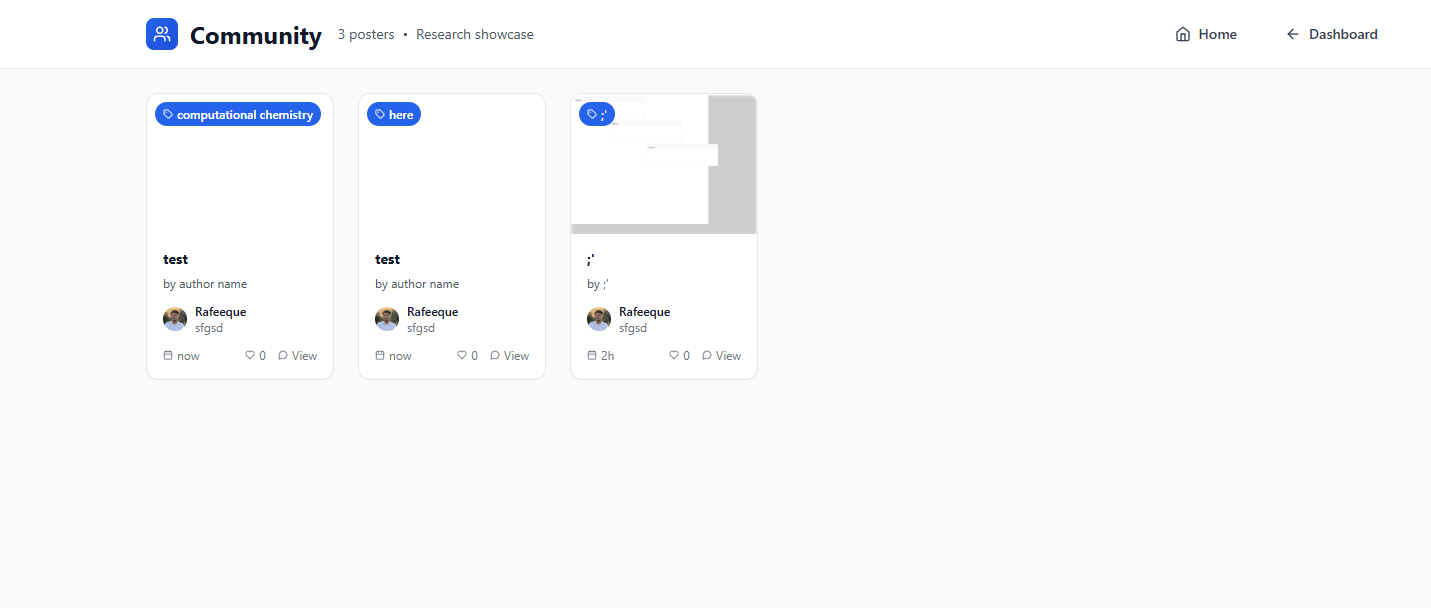The width and height of the screenshot is (1431, 608).
Task: Click Rafeeque name on computational chemistry card
Action: click(220, 312)
